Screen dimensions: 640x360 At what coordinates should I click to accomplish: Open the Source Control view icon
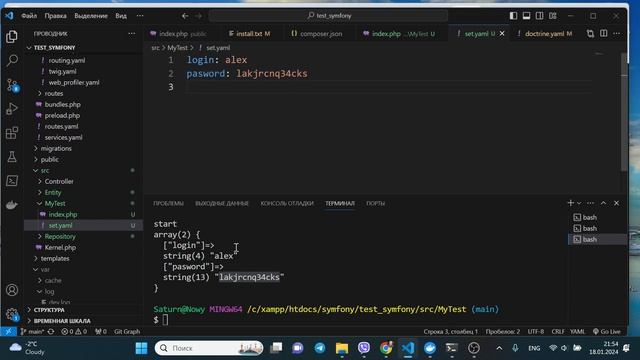coord(12,85)
